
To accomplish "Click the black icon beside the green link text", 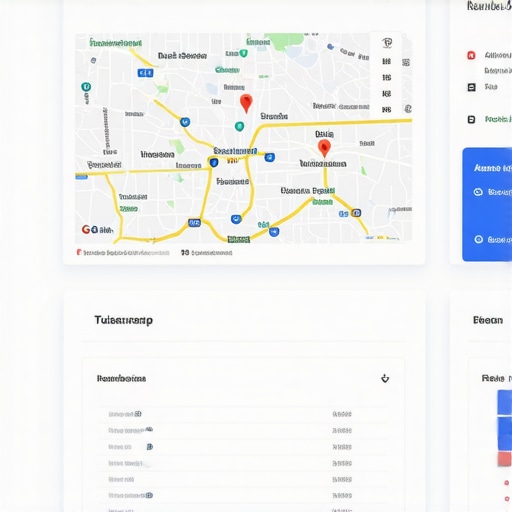I will tap(471, 119).
